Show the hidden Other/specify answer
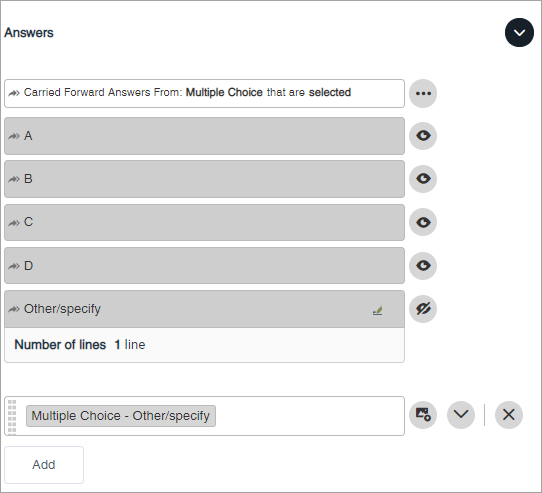Screen dimensions: 542x493 click(x=423, y=309)
